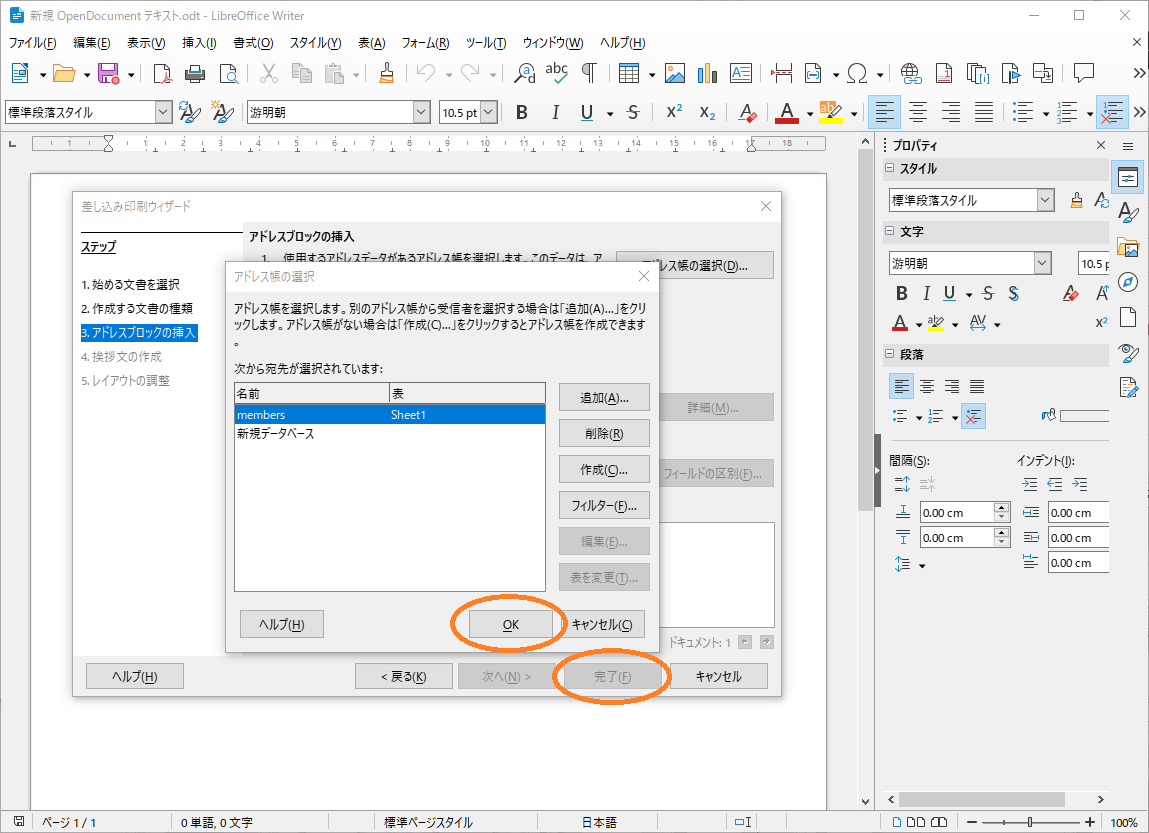Image resolution: width=1149 pixels, height=833 pixels.
Task: Toggle Italic in formatting toolbar
Action: tap(555, 112)
